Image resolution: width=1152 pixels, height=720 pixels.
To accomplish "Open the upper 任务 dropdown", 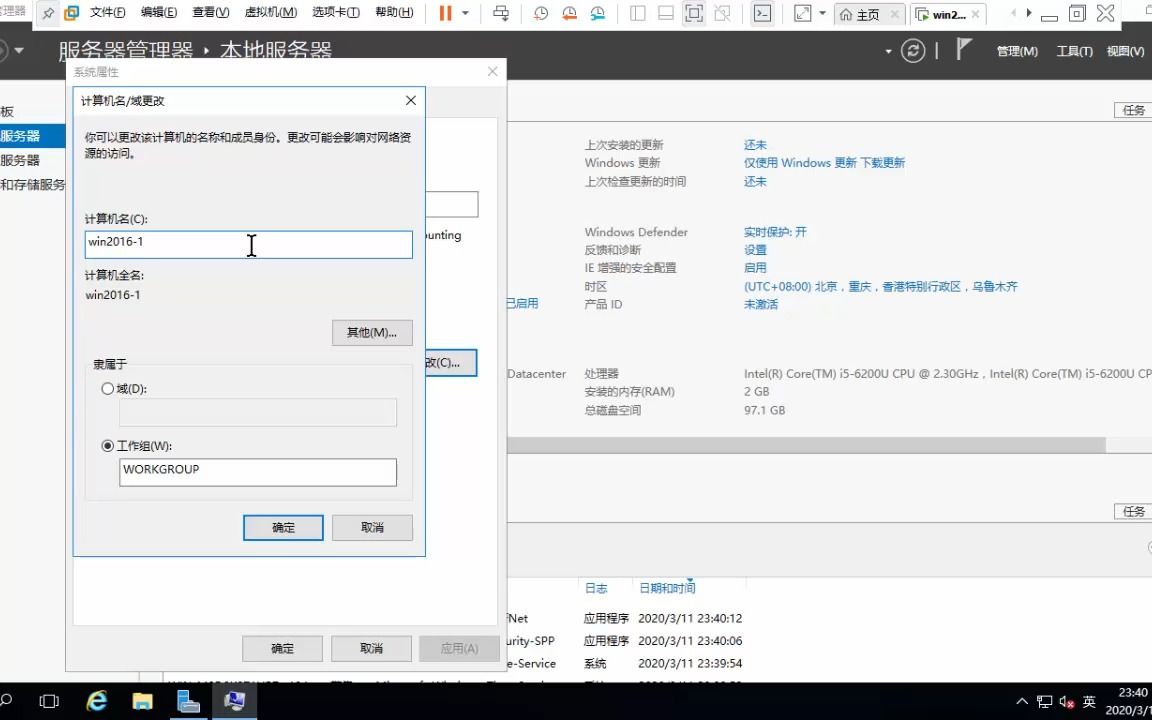I will click(x=1133, y=110).
